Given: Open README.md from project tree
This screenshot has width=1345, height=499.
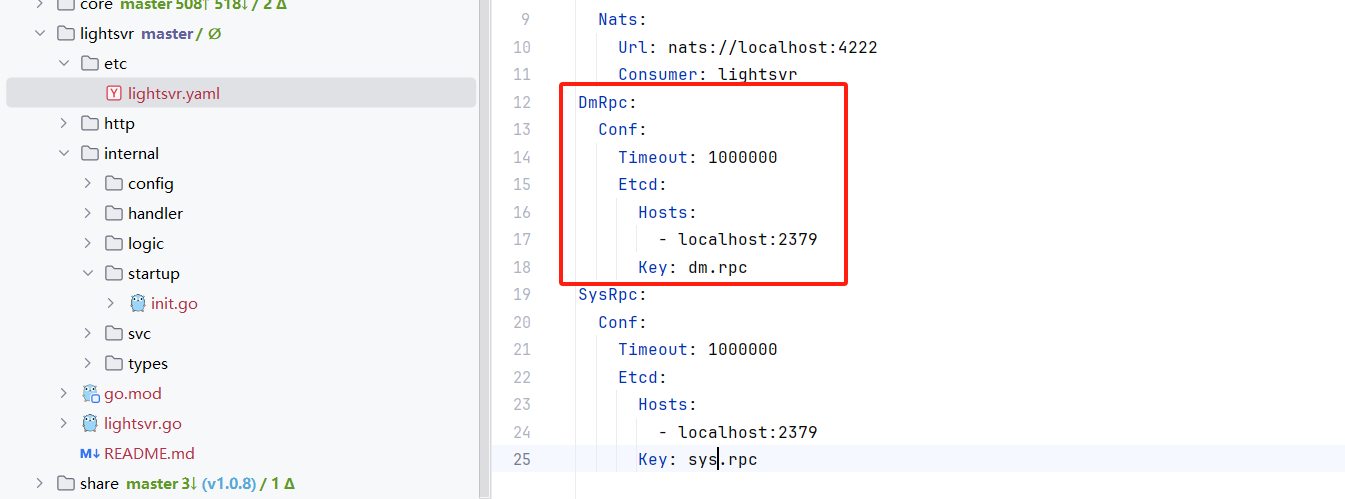Looking at the screenshot, I should tap(149, 454).
